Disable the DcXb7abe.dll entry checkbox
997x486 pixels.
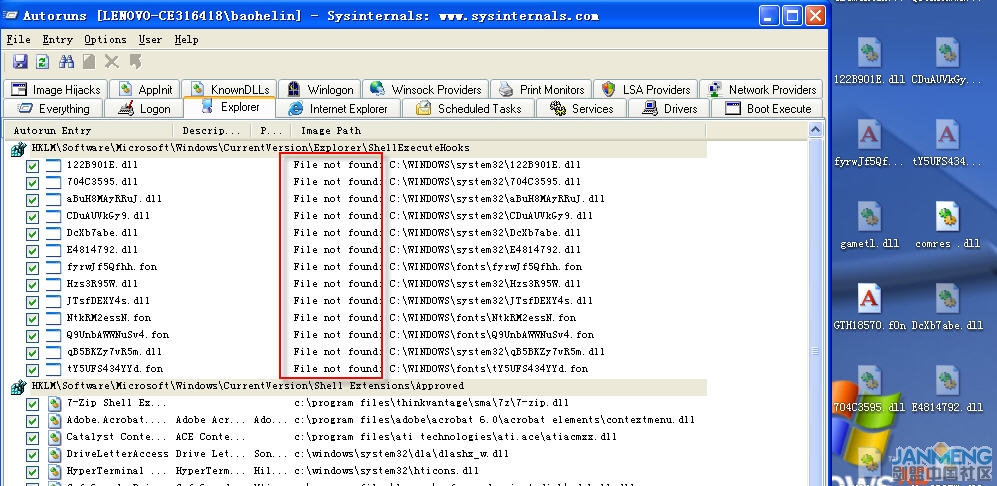[x=32, y=234]
